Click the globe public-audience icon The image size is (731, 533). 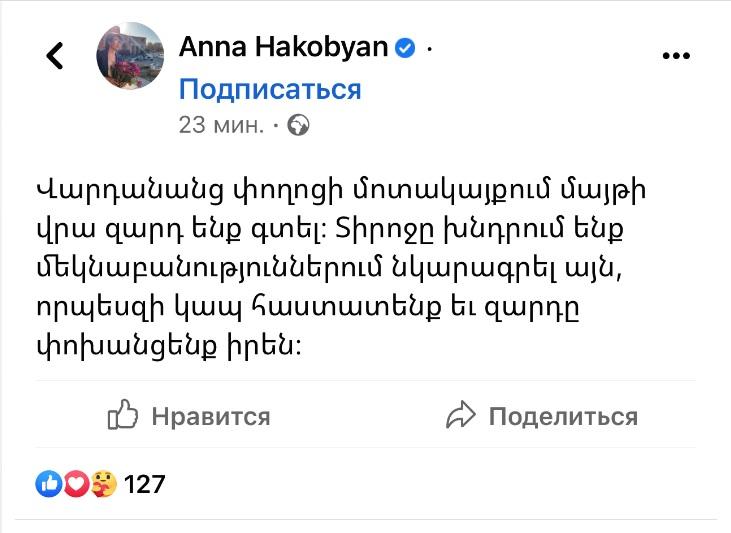[298, 126]
